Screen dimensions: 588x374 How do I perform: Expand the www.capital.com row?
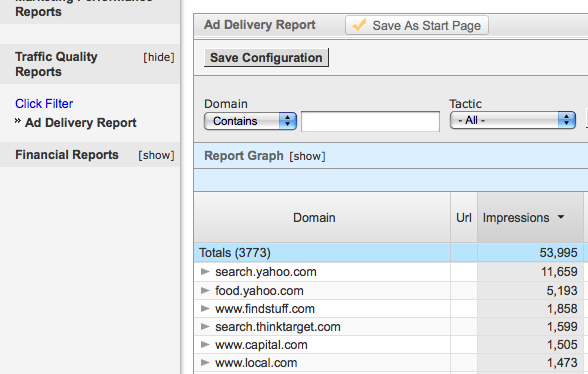(205, 344)
